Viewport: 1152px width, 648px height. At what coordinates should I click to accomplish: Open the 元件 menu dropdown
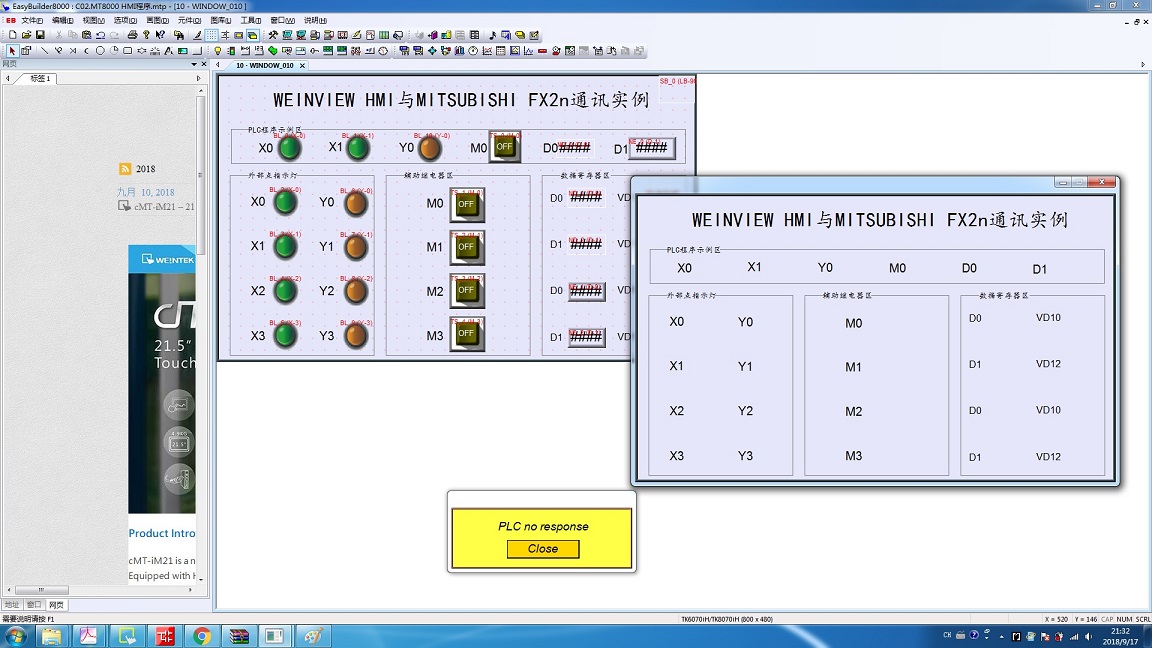[188, 20]
